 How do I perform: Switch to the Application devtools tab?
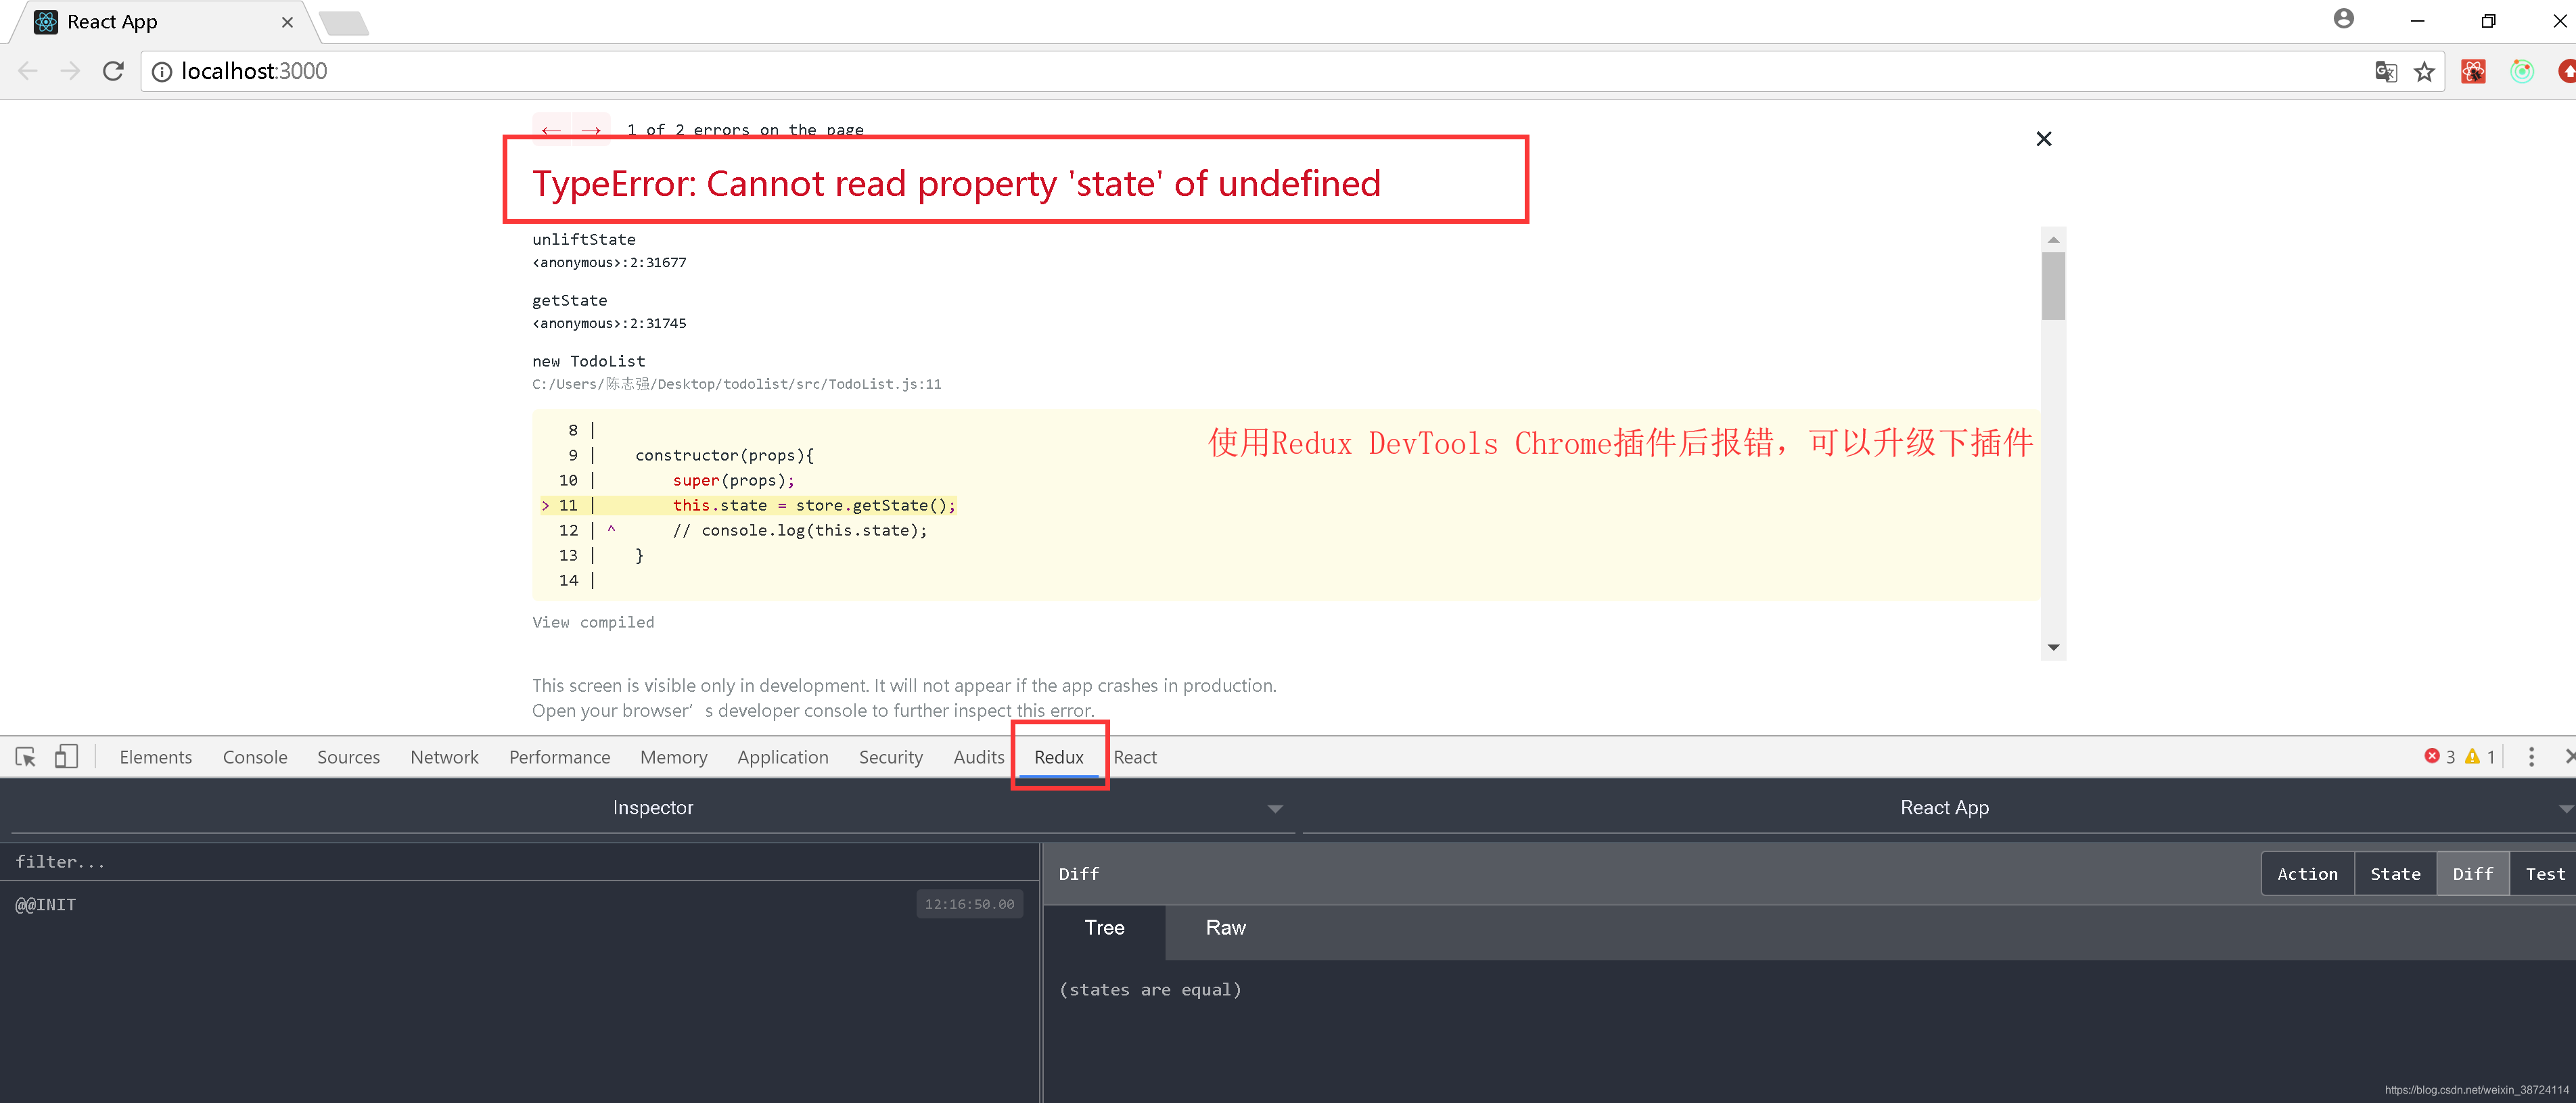(783, 757)
